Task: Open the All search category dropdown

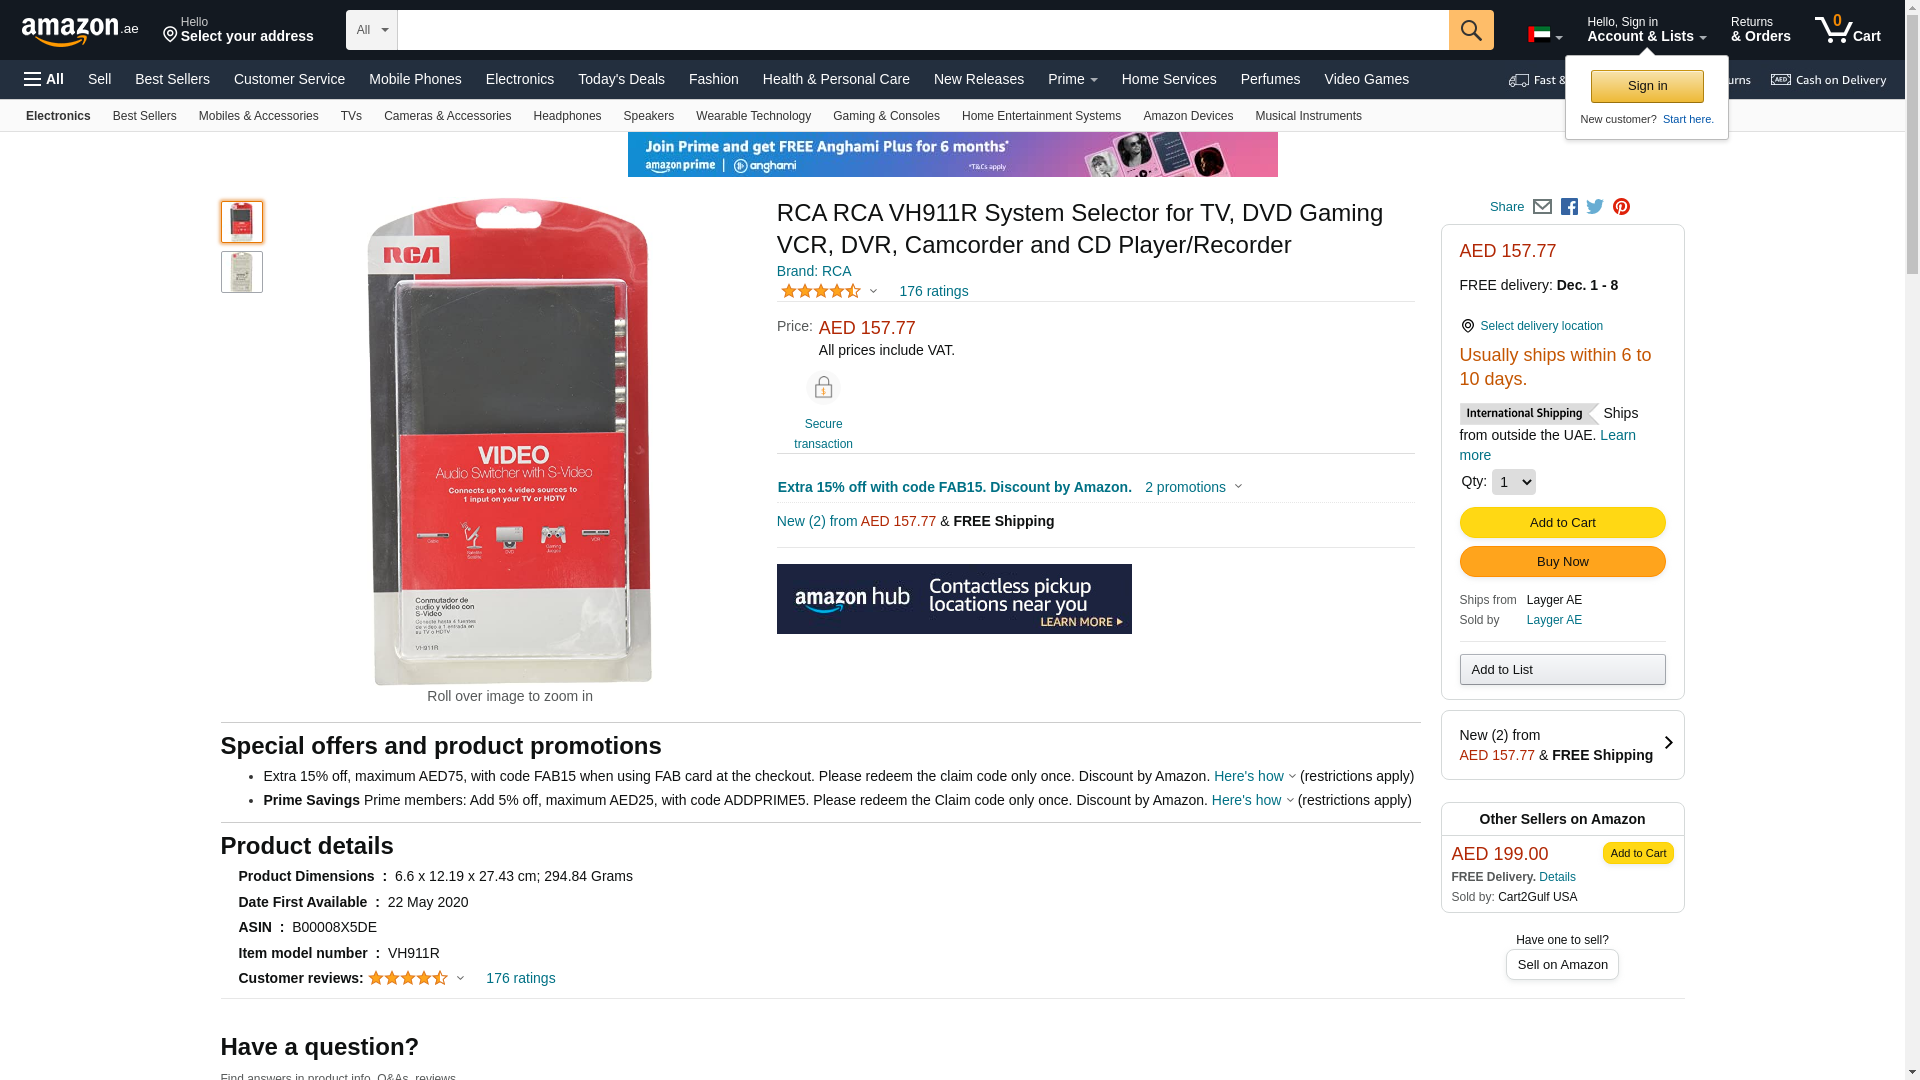Action: click(x=372, y=30)
